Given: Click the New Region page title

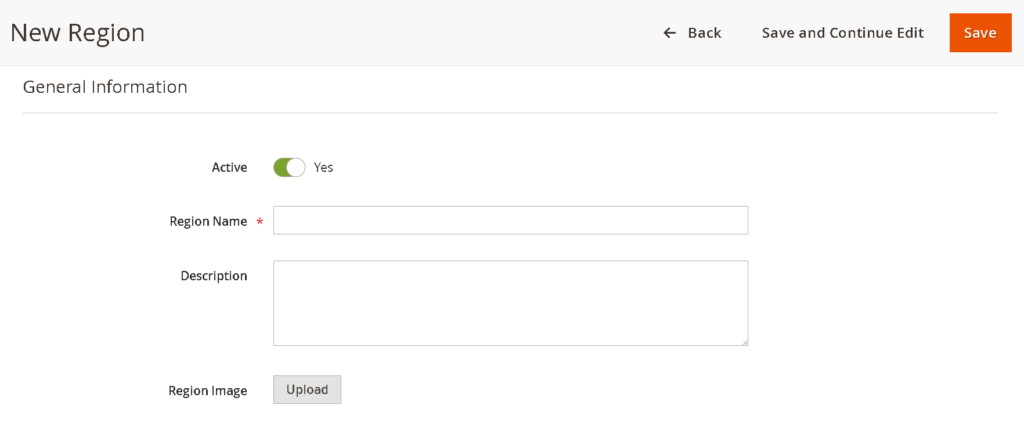Looking at the screenshot, I should tap(77, 33).
